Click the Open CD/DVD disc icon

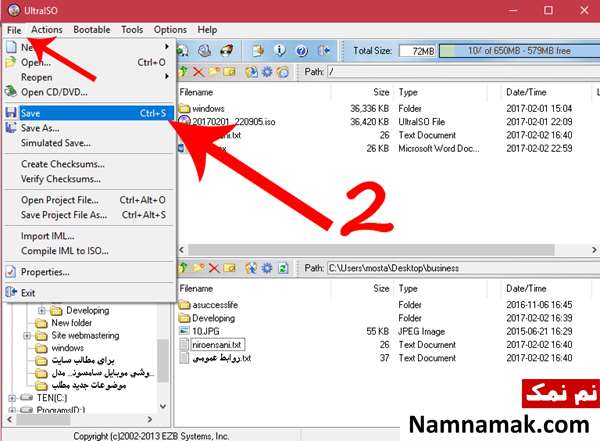click(x=11, y=91)
